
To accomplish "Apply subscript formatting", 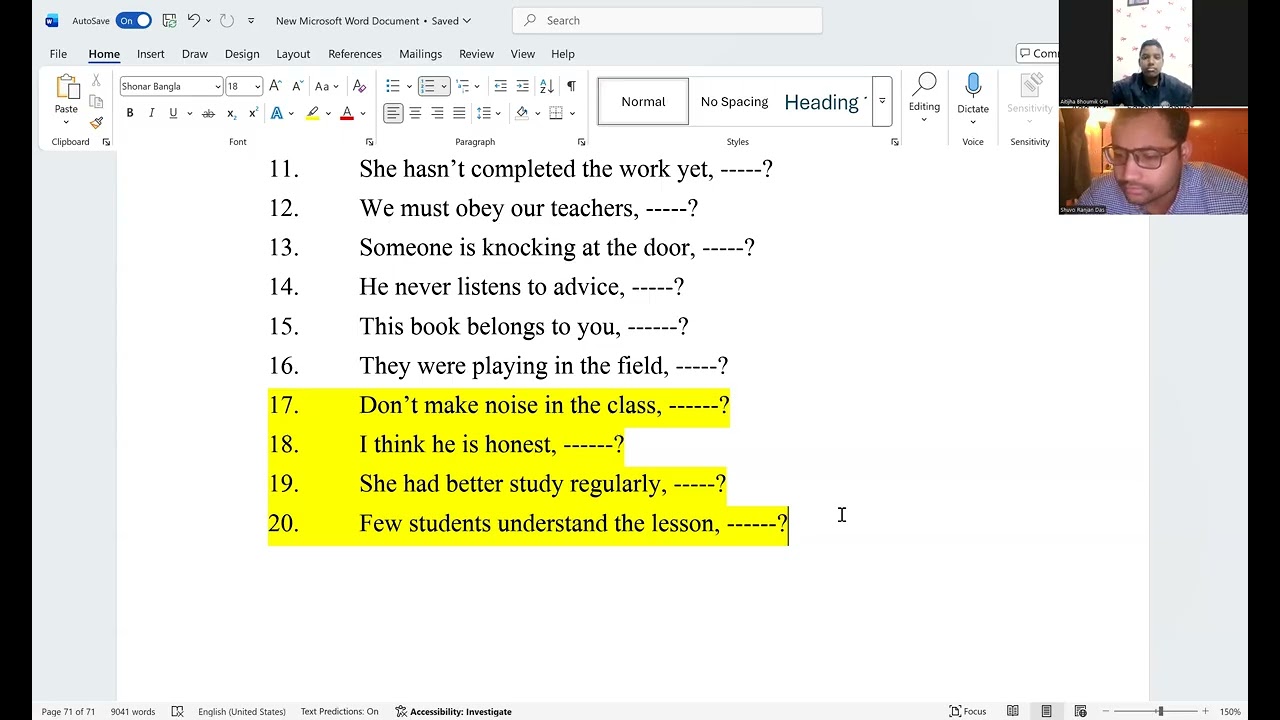I will click(231, 113).
